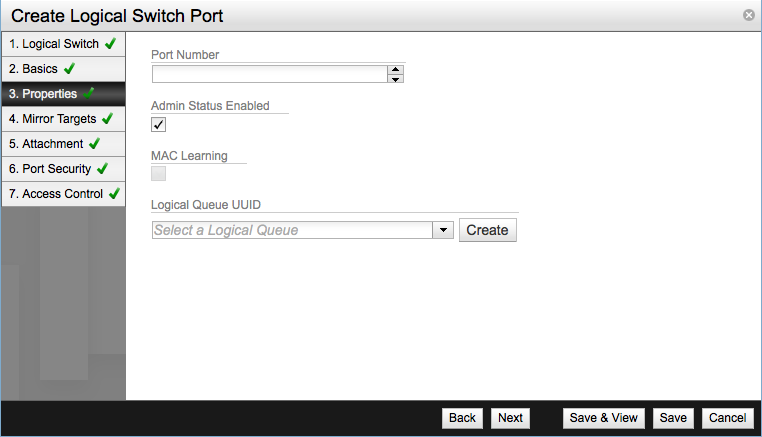Create a new logical queue
This screenshot has width=762, height=437.
click(488, 230)
